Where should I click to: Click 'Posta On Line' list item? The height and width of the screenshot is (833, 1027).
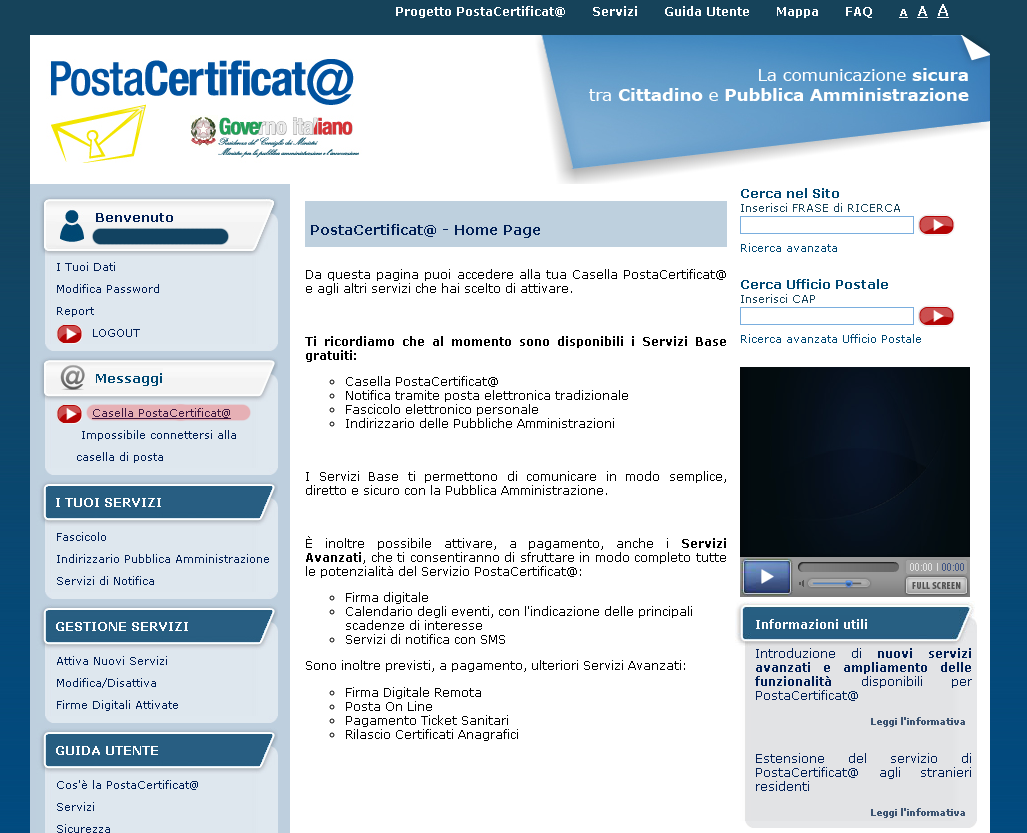389,707
